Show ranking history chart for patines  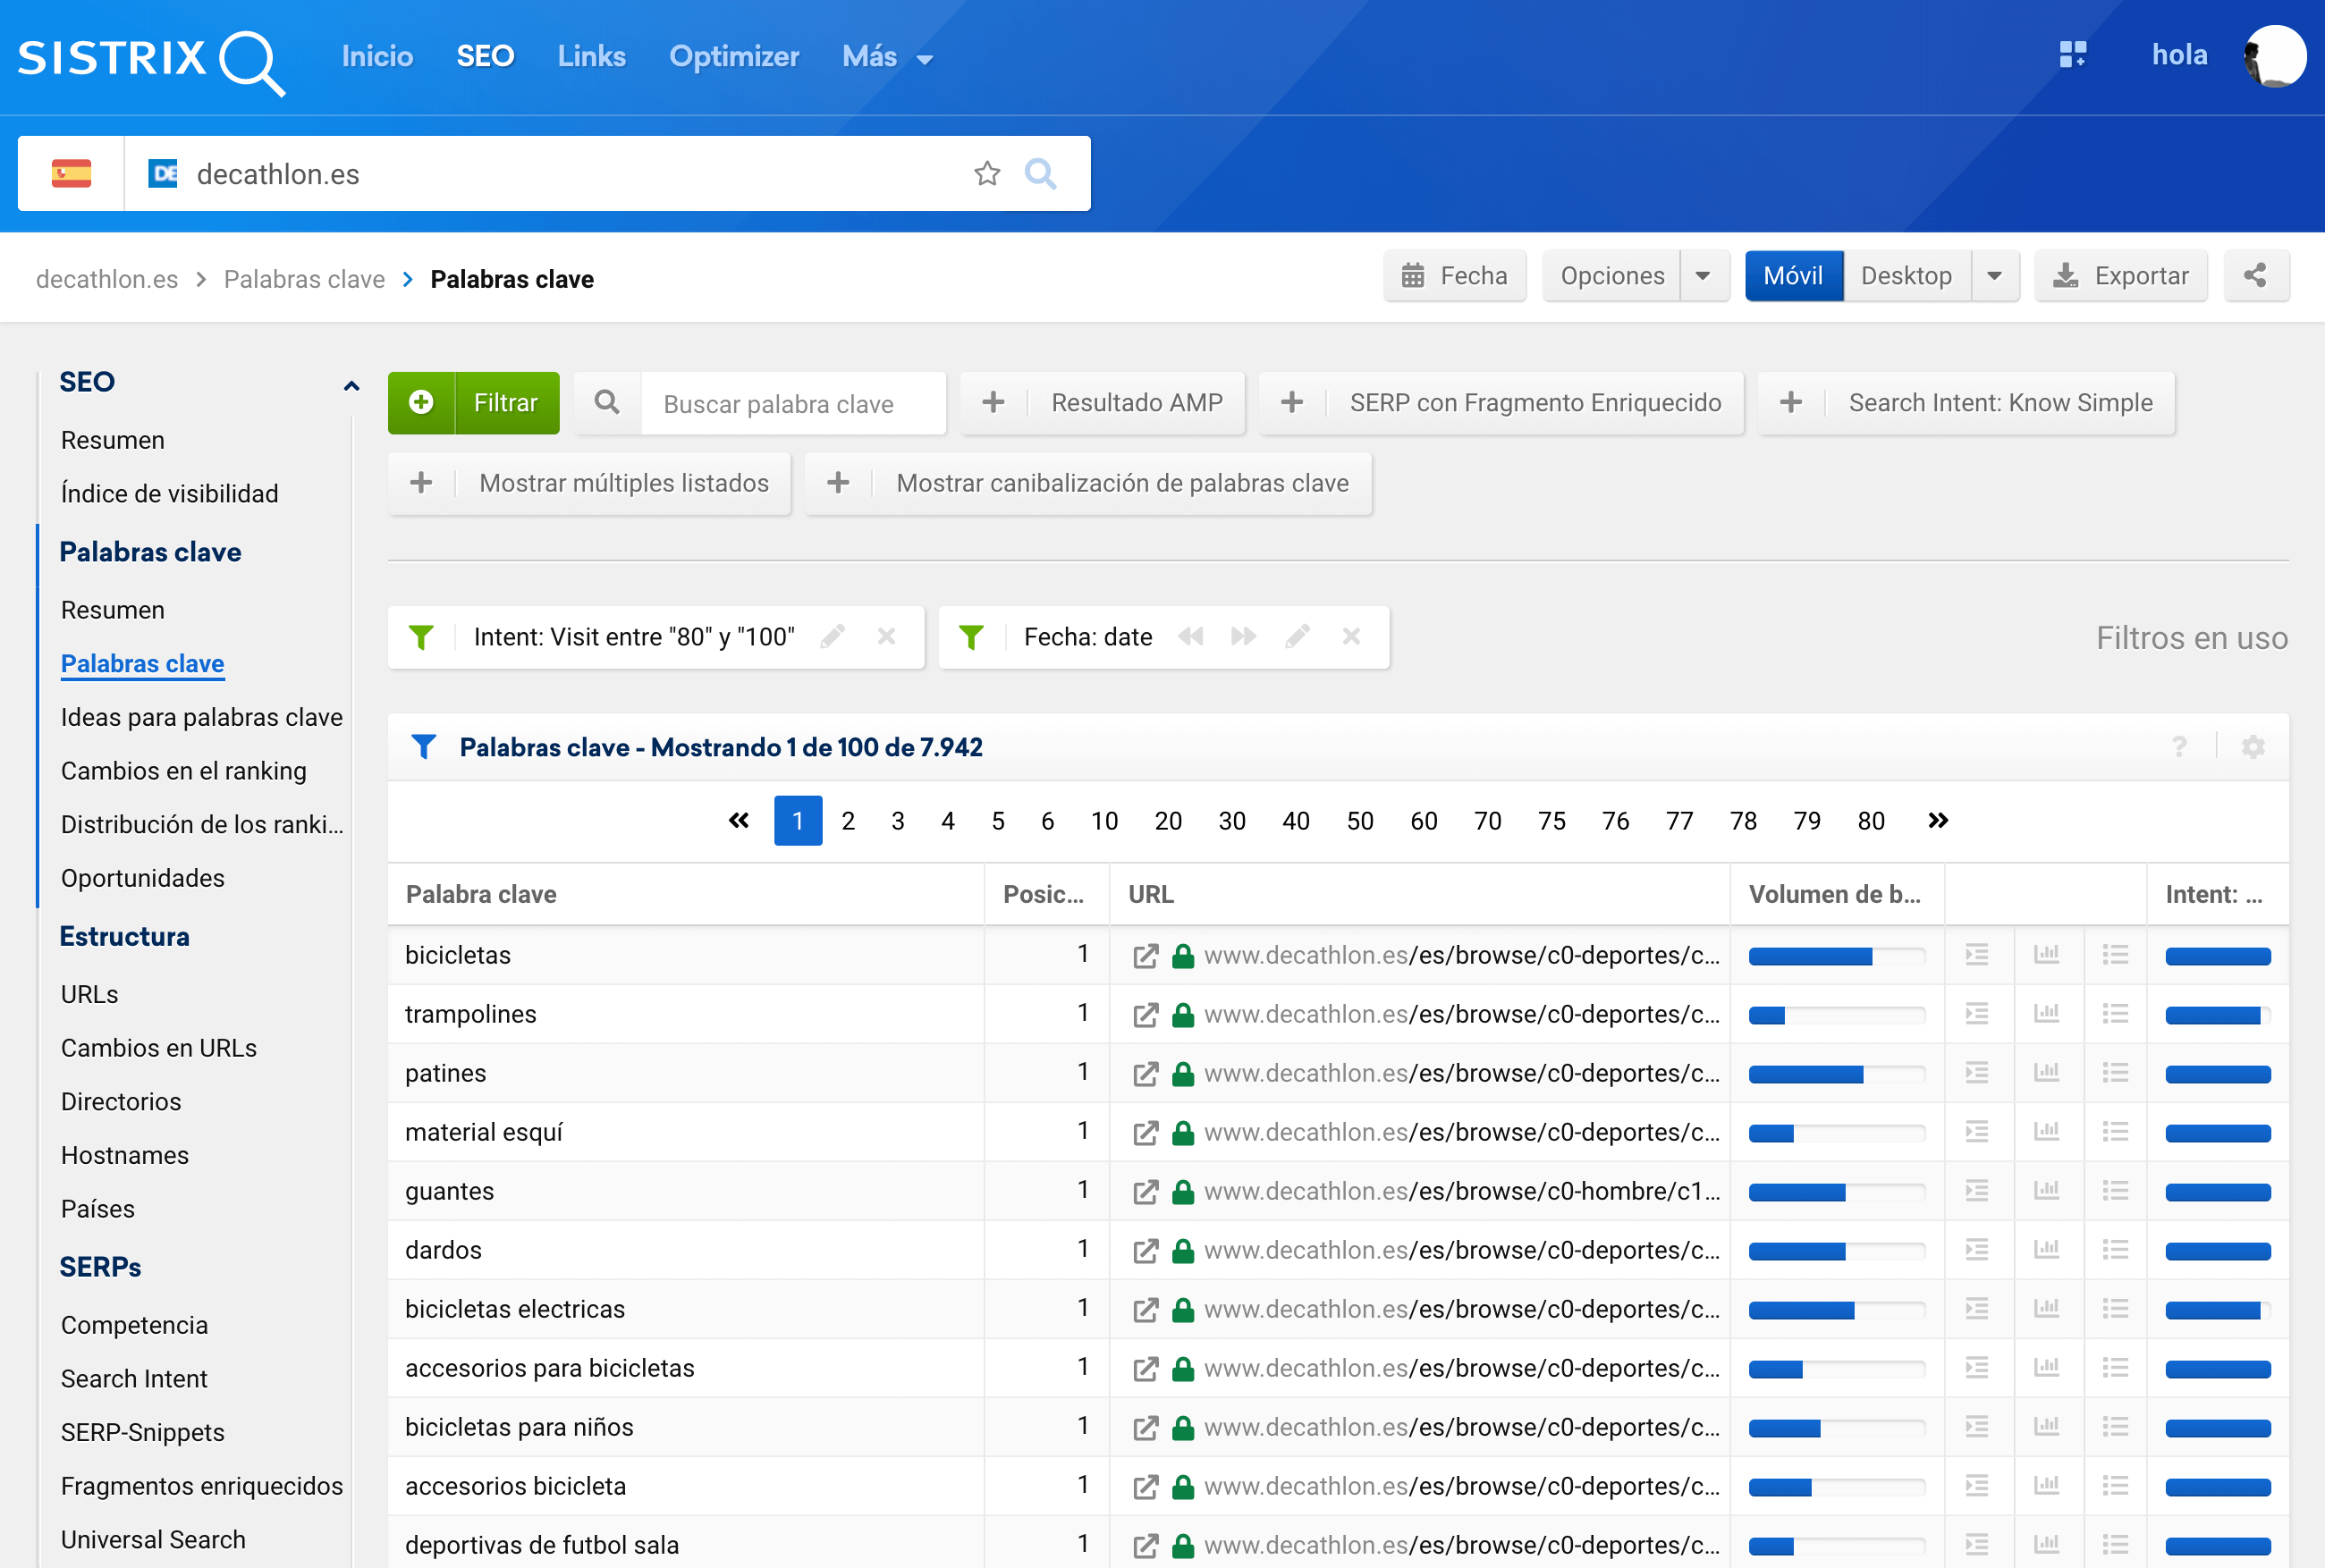[x=2046, y=1073]
